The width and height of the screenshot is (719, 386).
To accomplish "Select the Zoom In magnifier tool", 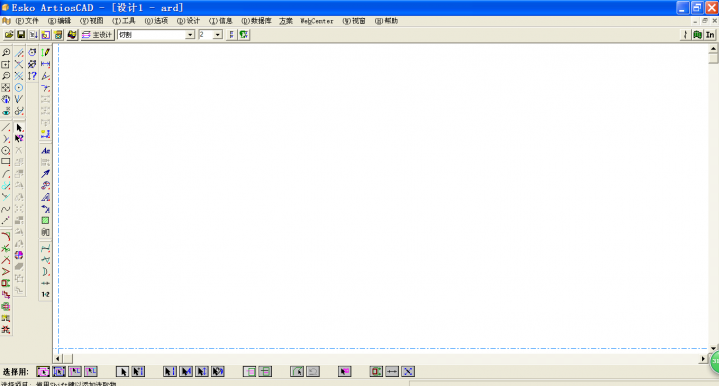I will pos(6,53).
